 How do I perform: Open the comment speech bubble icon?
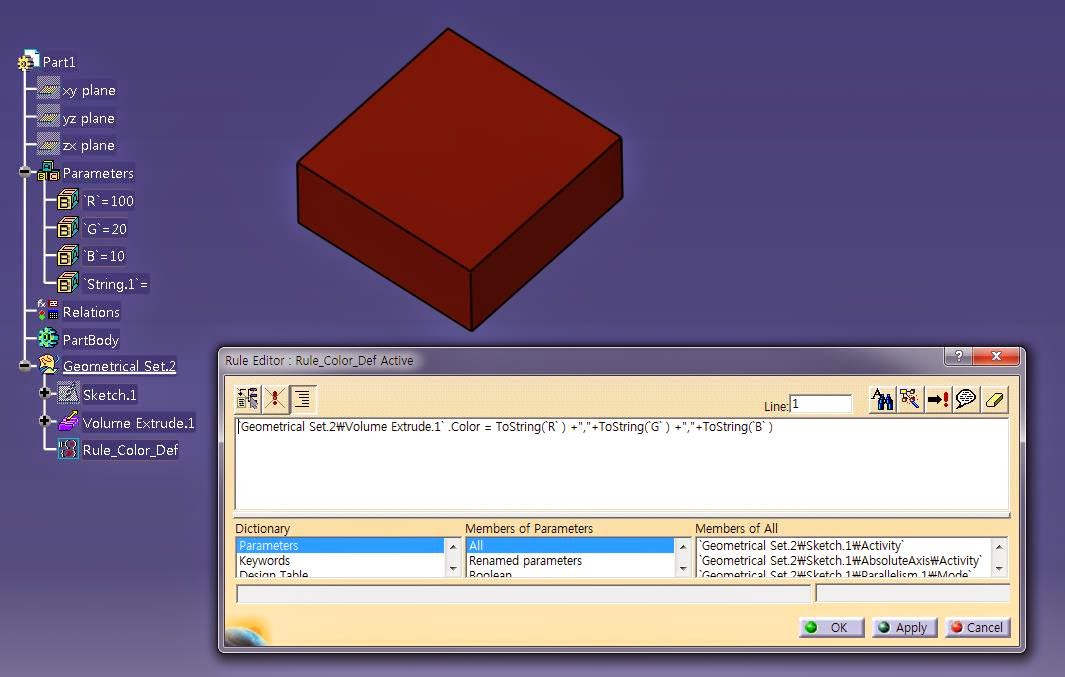tap(966, 399)
